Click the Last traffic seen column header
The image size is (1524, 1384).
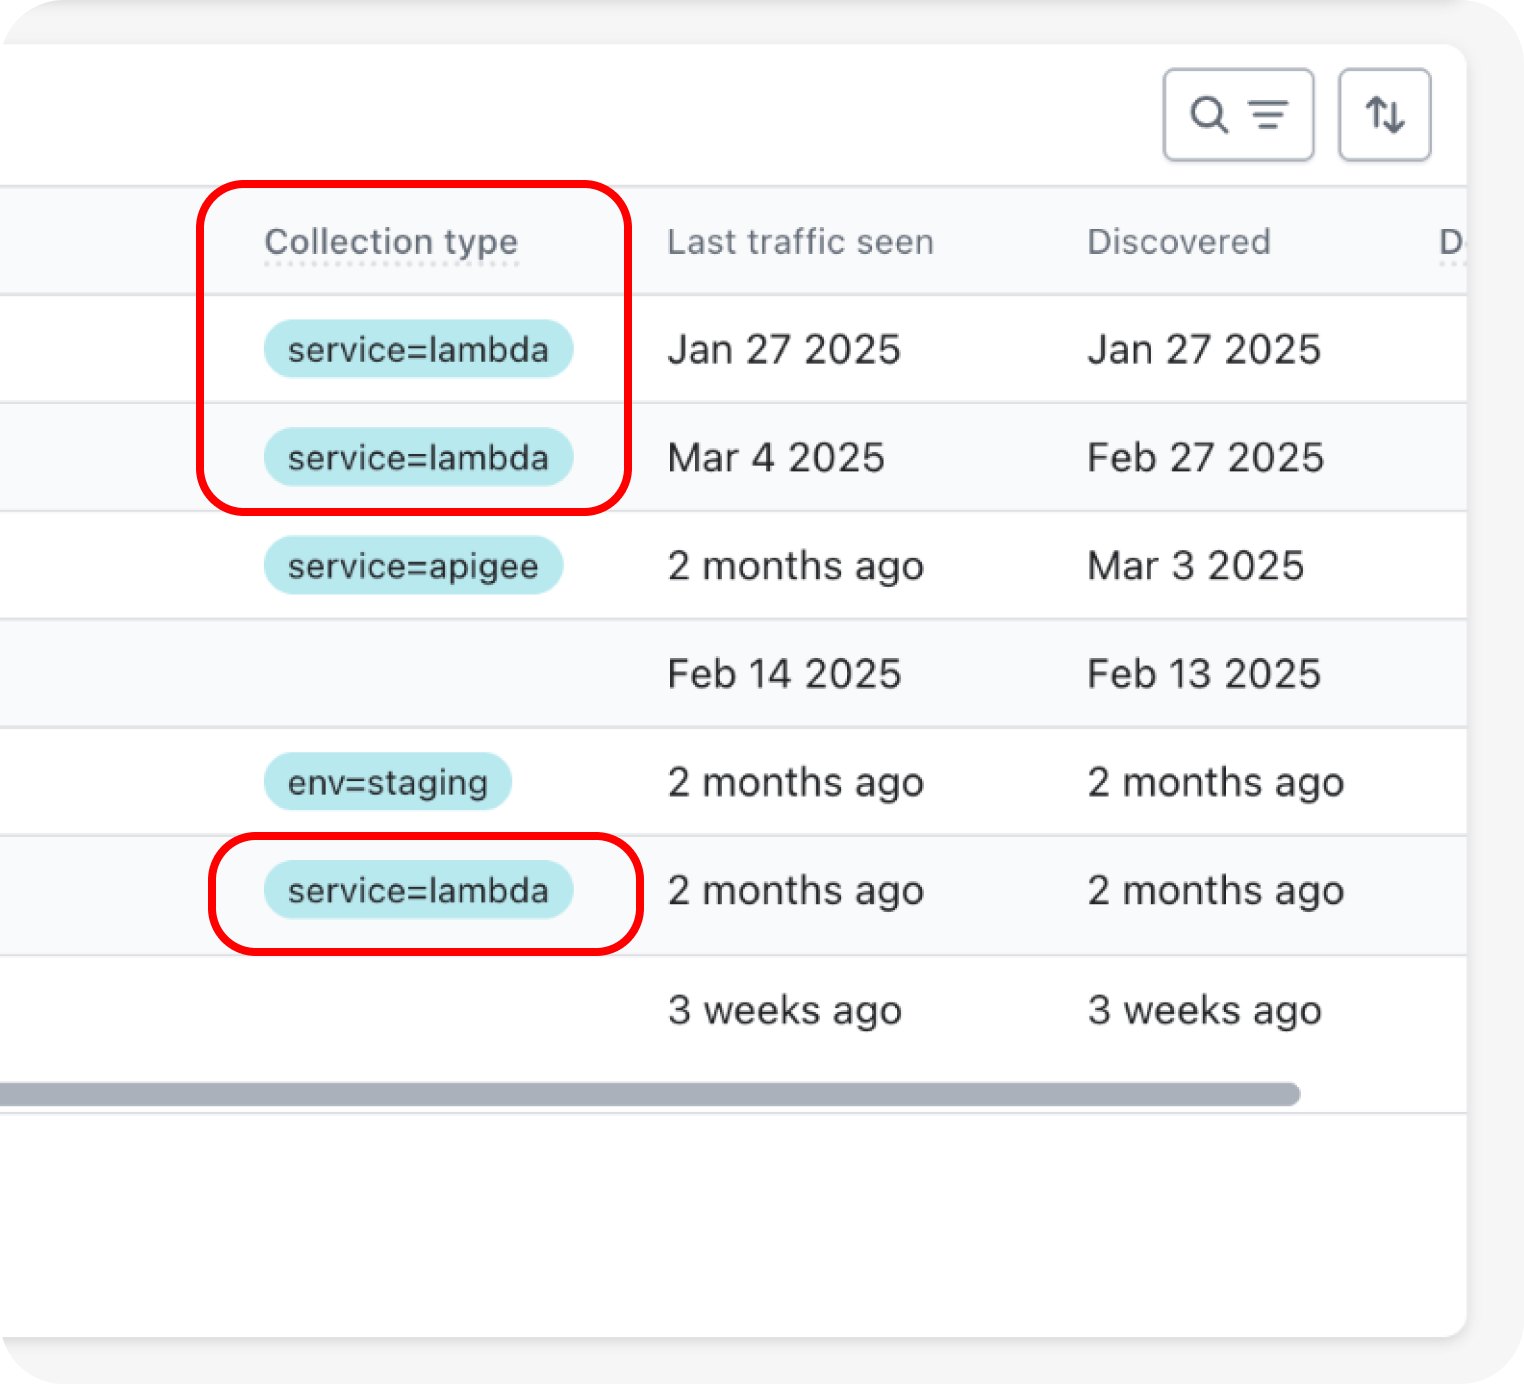800,242
